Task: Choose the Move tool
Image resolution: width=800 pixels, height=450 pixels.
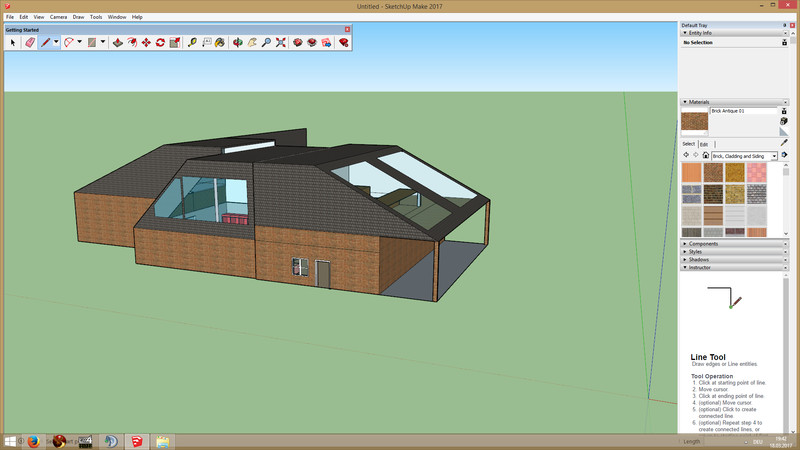Action: coord(147,43)
